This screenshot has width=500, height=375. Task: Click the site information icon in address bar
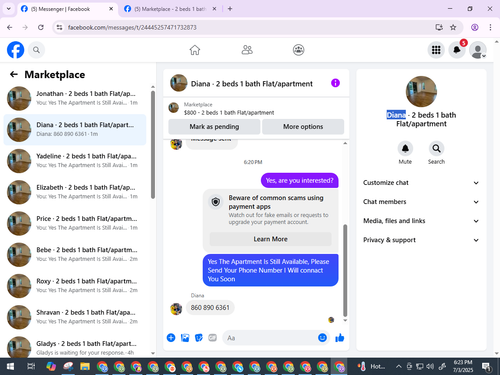(59, 27)
